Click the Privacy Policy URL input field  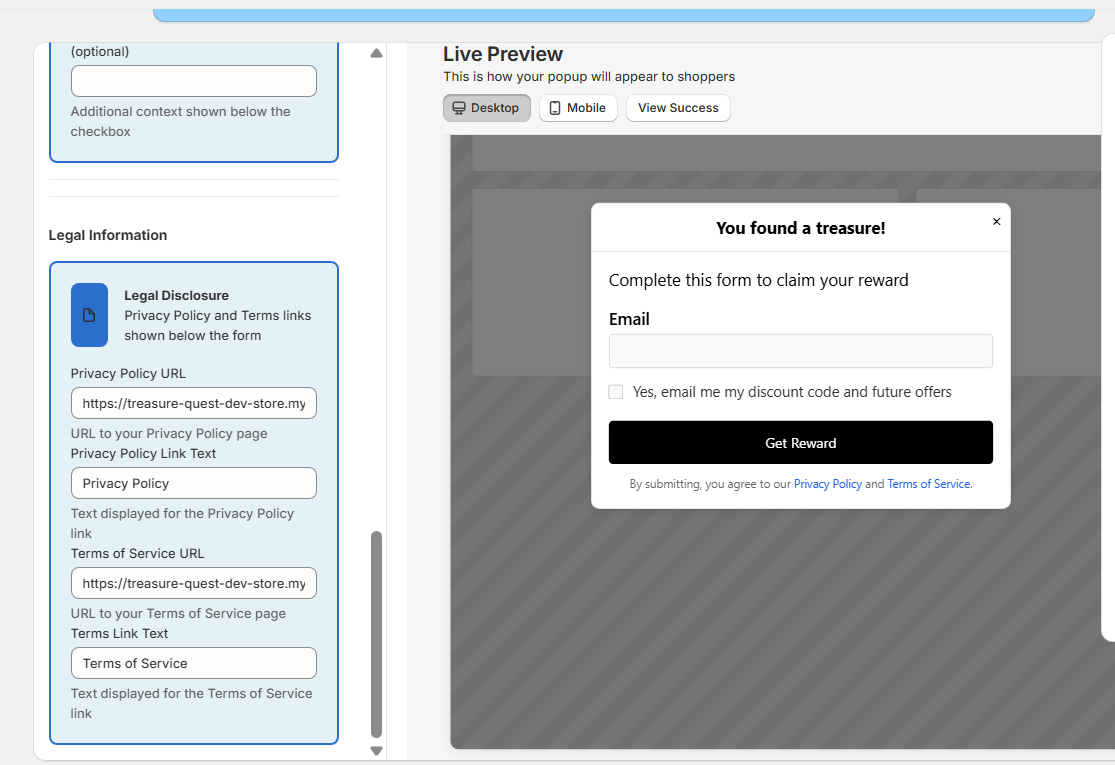193,403
